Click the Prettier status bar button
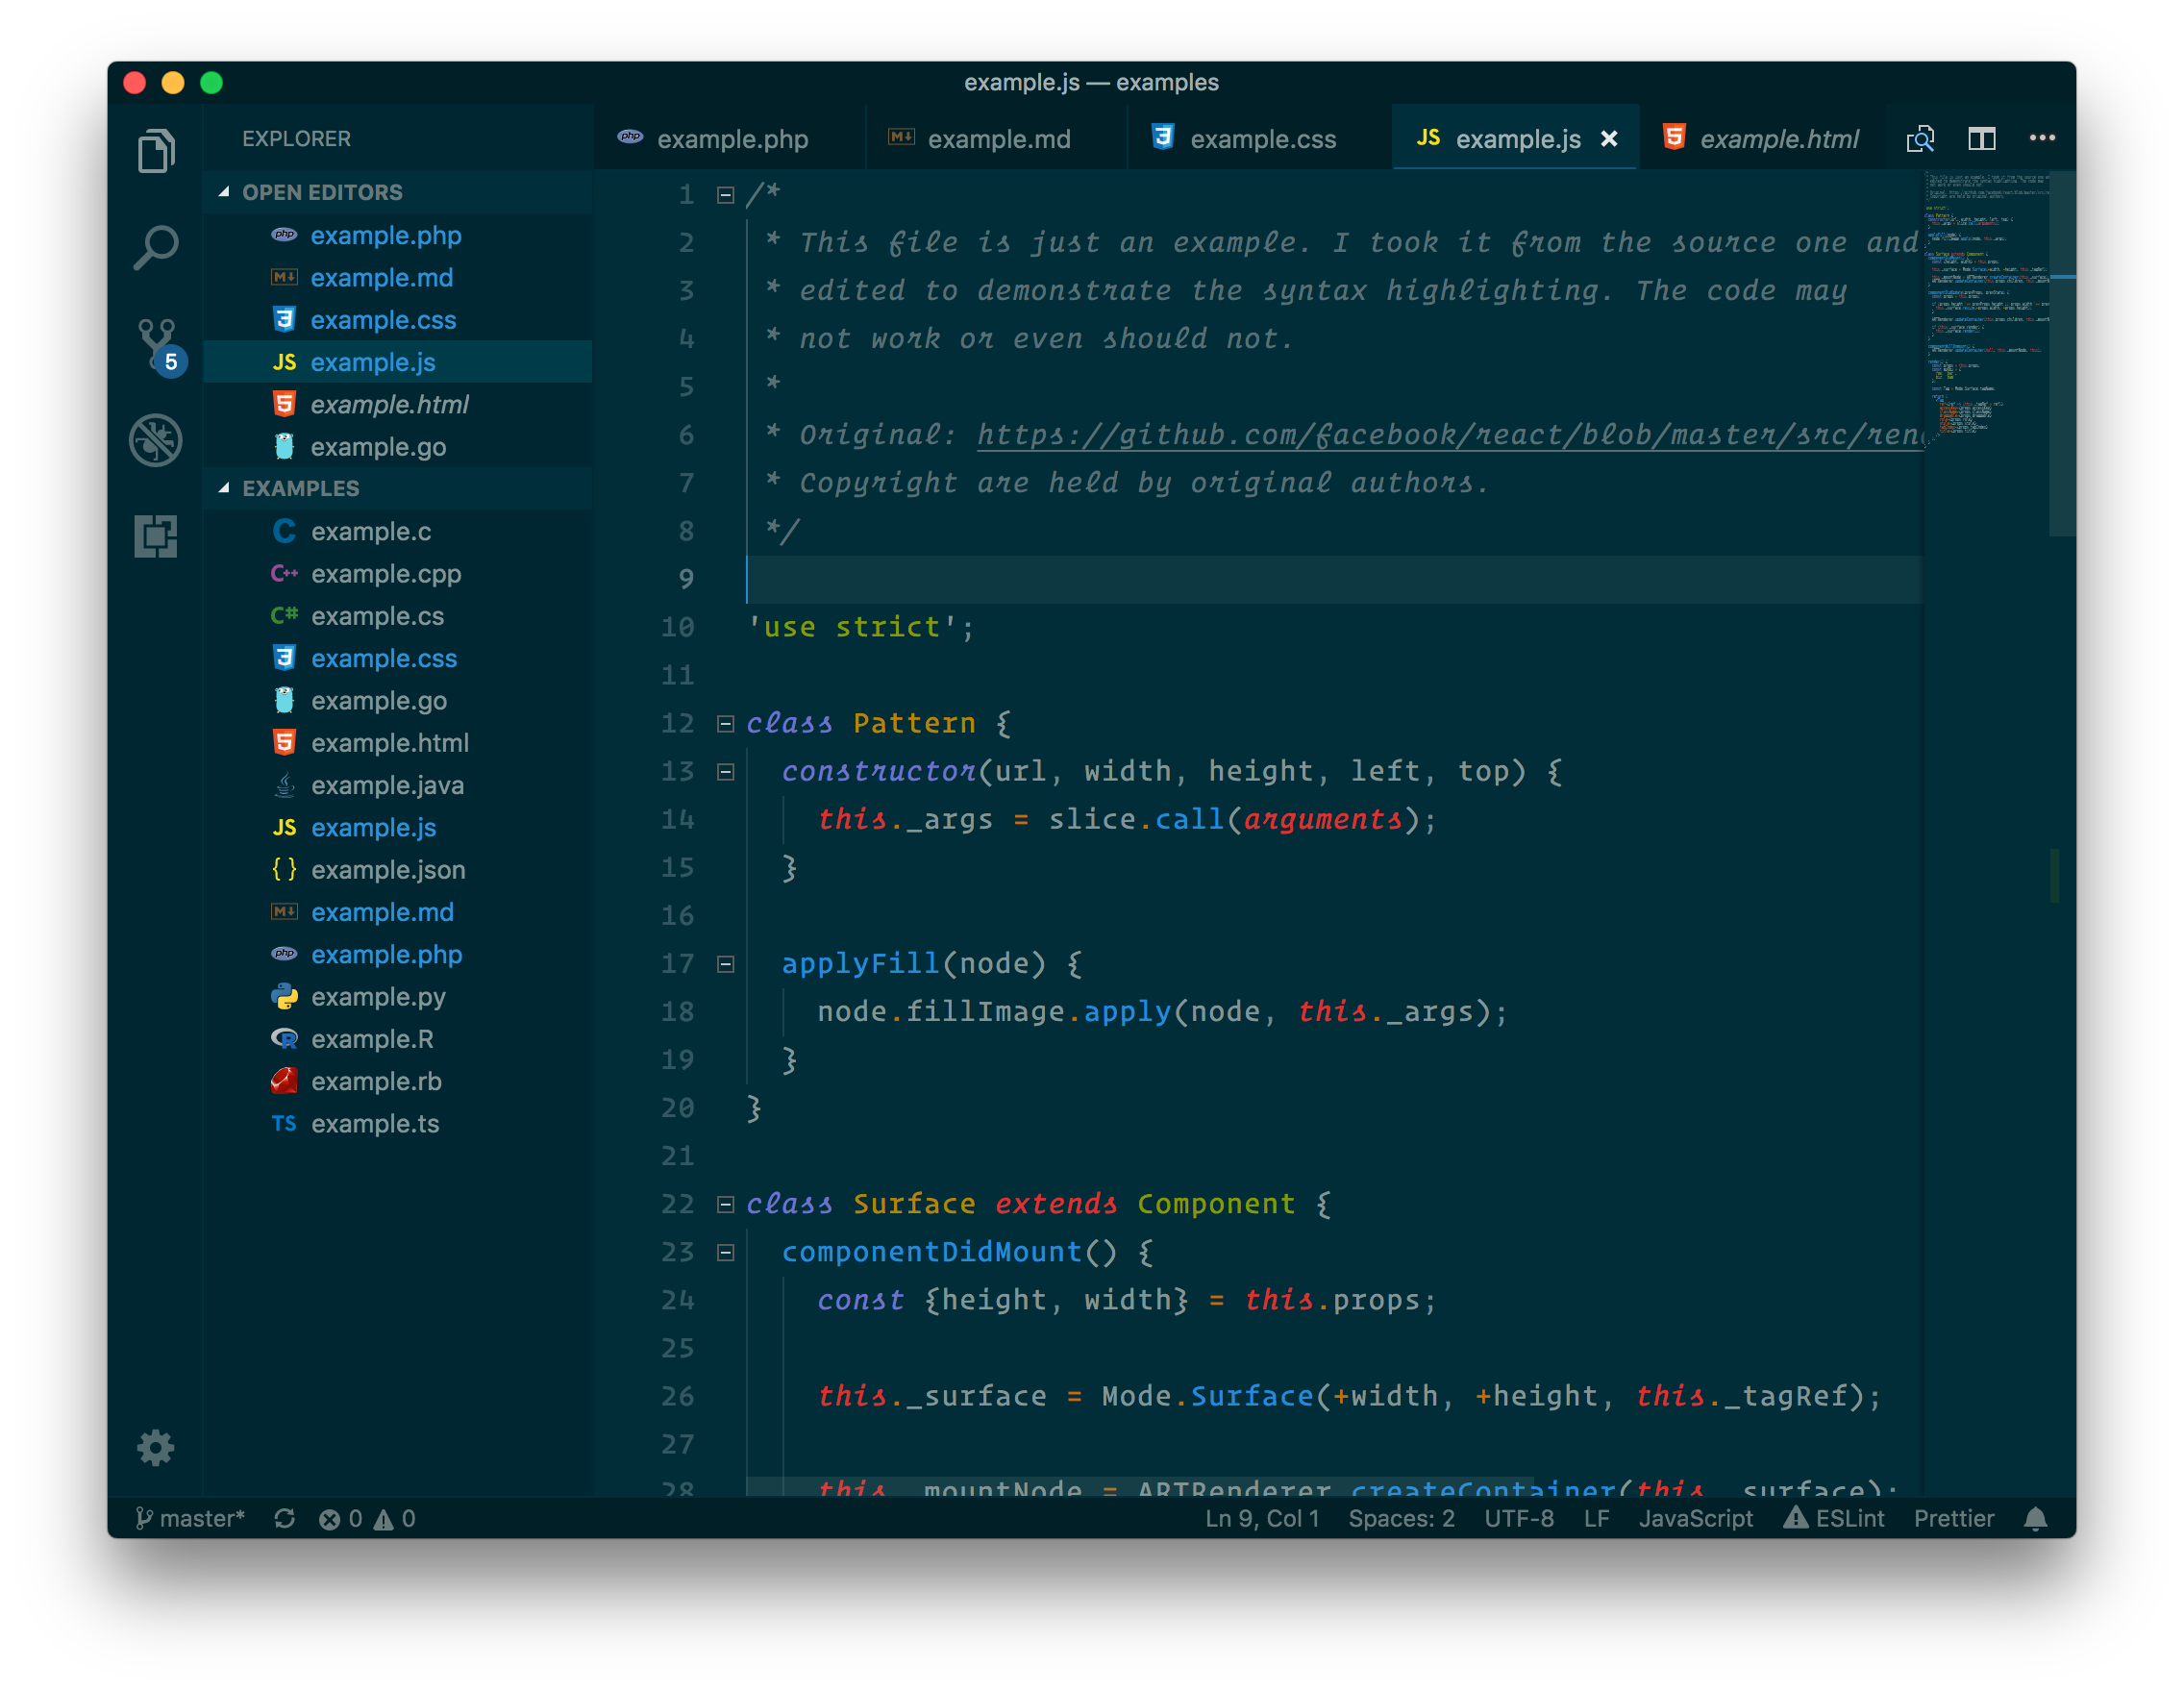The width and height of the screenshot is (2184, 1692). (x=1953, y=1519)
